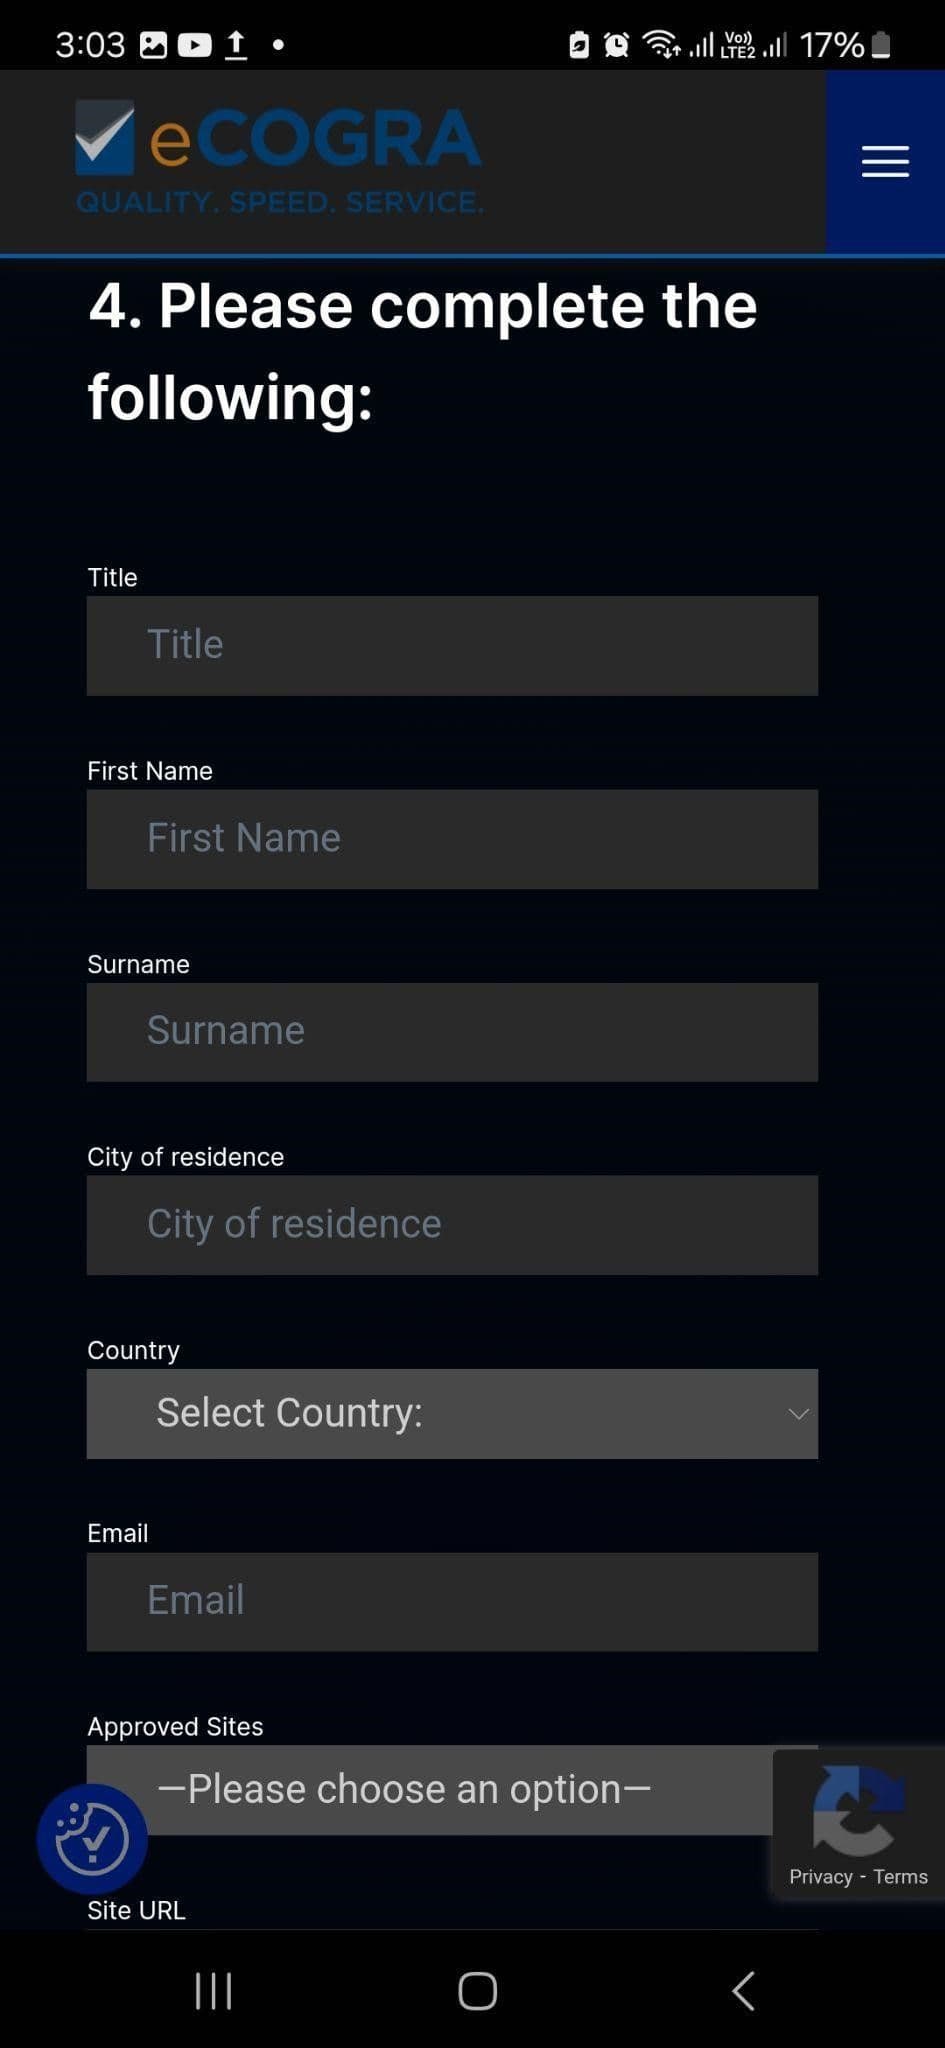Tap the reCAPTCHA badge icon
The width and height of the screenshot is (945, 2048).
click(858, 1810)
